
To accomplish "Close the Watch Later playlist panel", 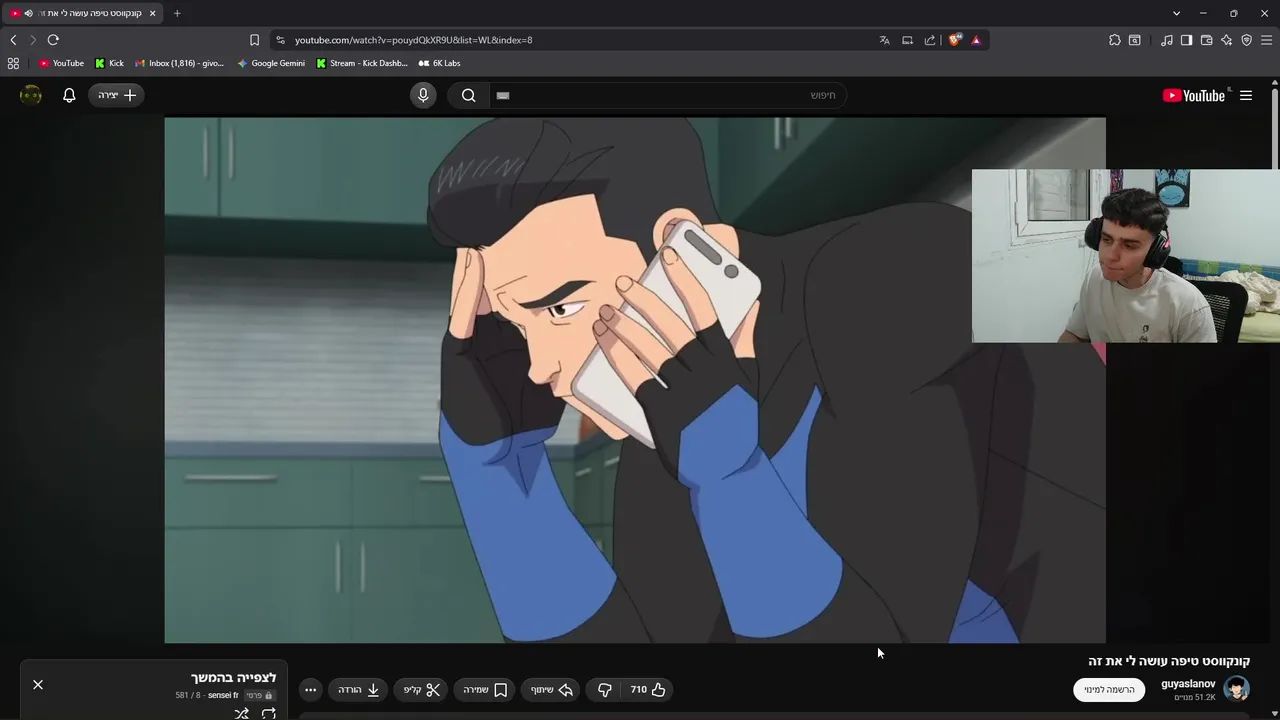I will 38,684.
